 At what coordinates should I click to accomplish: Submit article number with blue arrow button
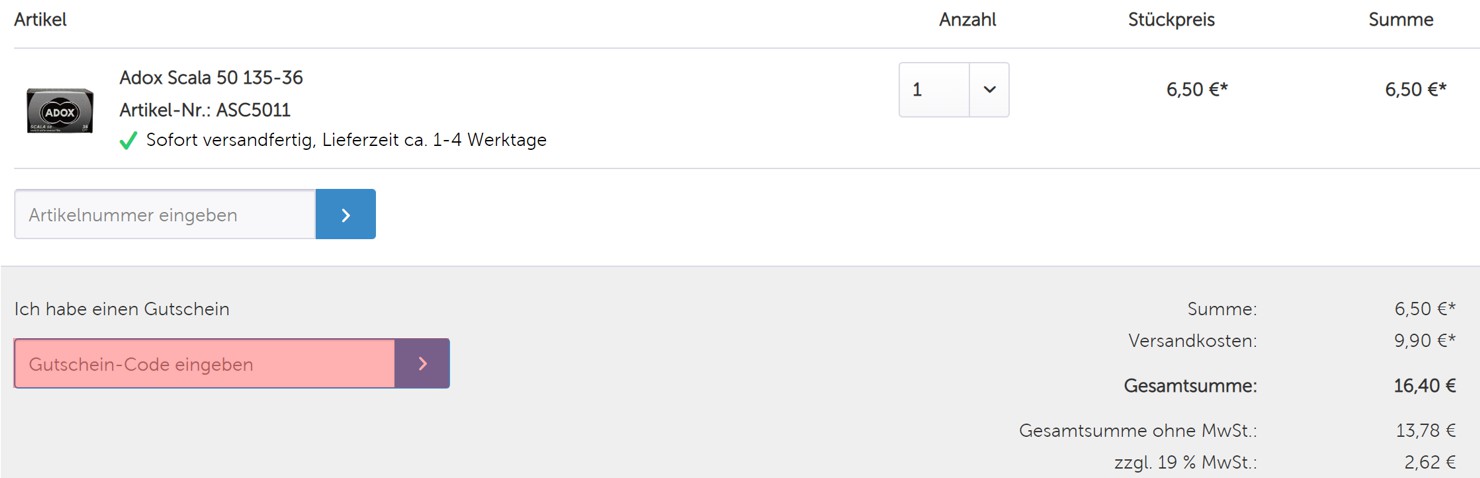click(346, 215)
